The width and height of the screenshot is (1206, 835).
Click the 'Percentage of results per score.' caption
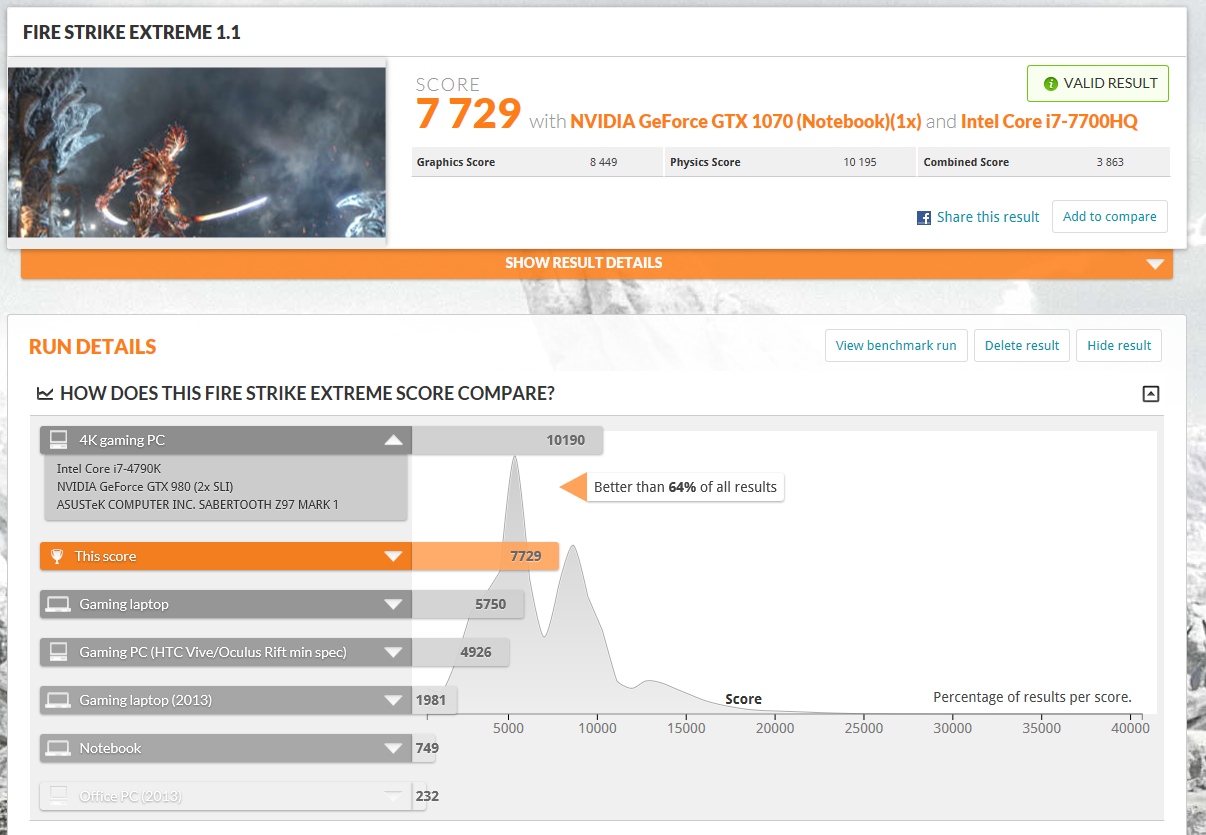1032,697
